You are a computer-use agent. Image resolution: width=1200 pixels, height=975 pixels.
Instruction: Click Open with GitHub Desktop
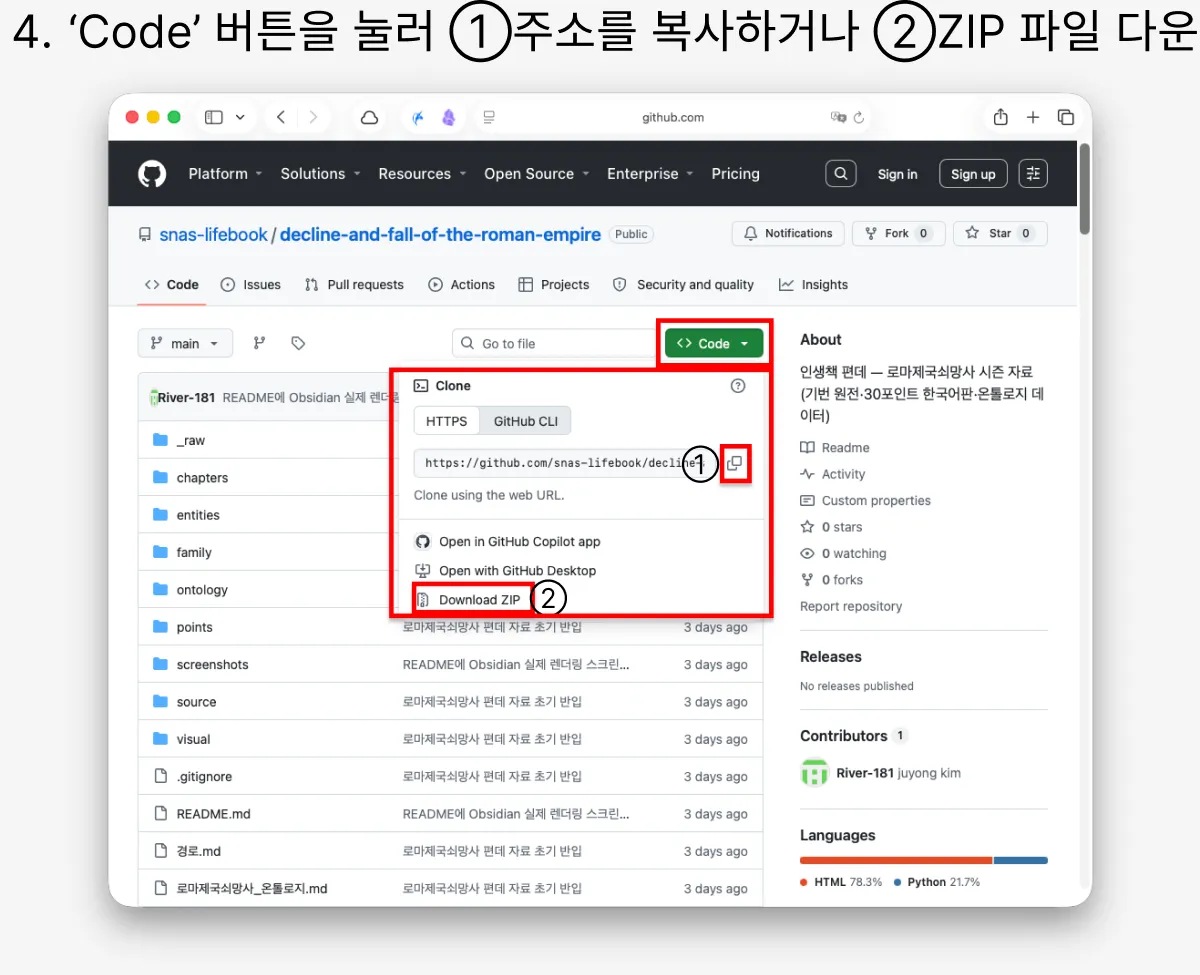[505, 571]
